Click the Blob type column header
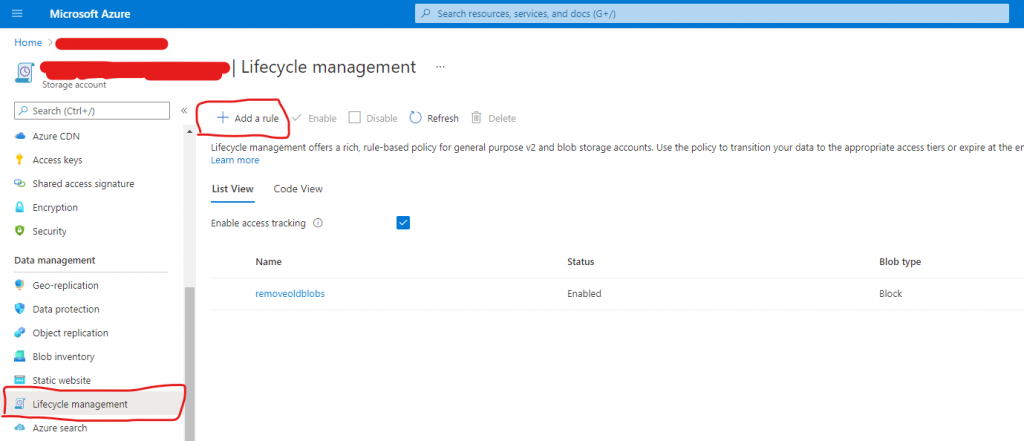The width and height of the screenshot is (1024, 441). click(900, 261)
